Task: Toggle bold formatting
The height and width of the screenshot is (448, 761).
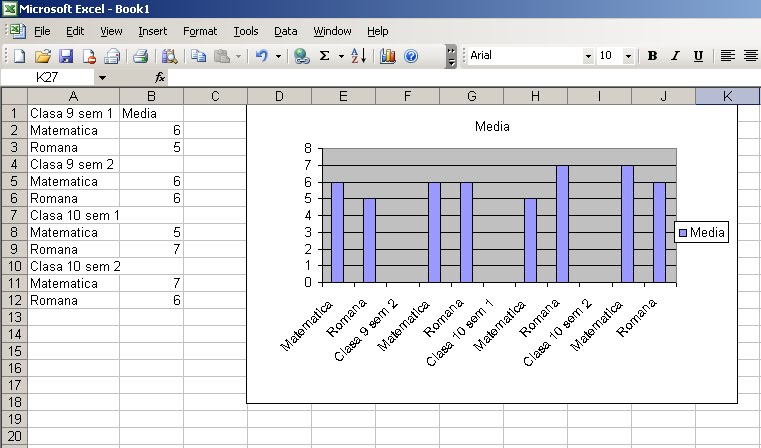Action: click(x=652, y=56)
